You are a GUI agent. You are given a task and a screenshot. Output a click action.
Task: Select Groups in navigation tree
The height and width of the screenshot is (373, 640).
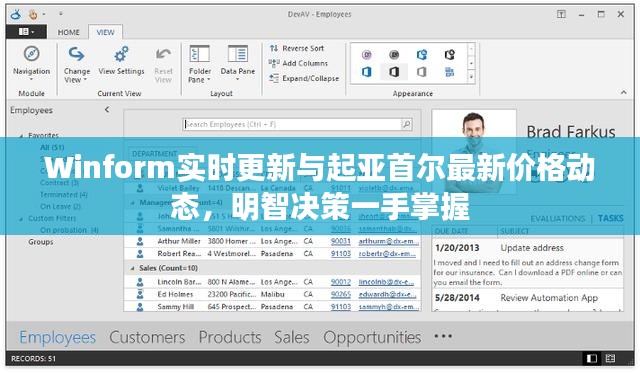click(x=41, y=242)
